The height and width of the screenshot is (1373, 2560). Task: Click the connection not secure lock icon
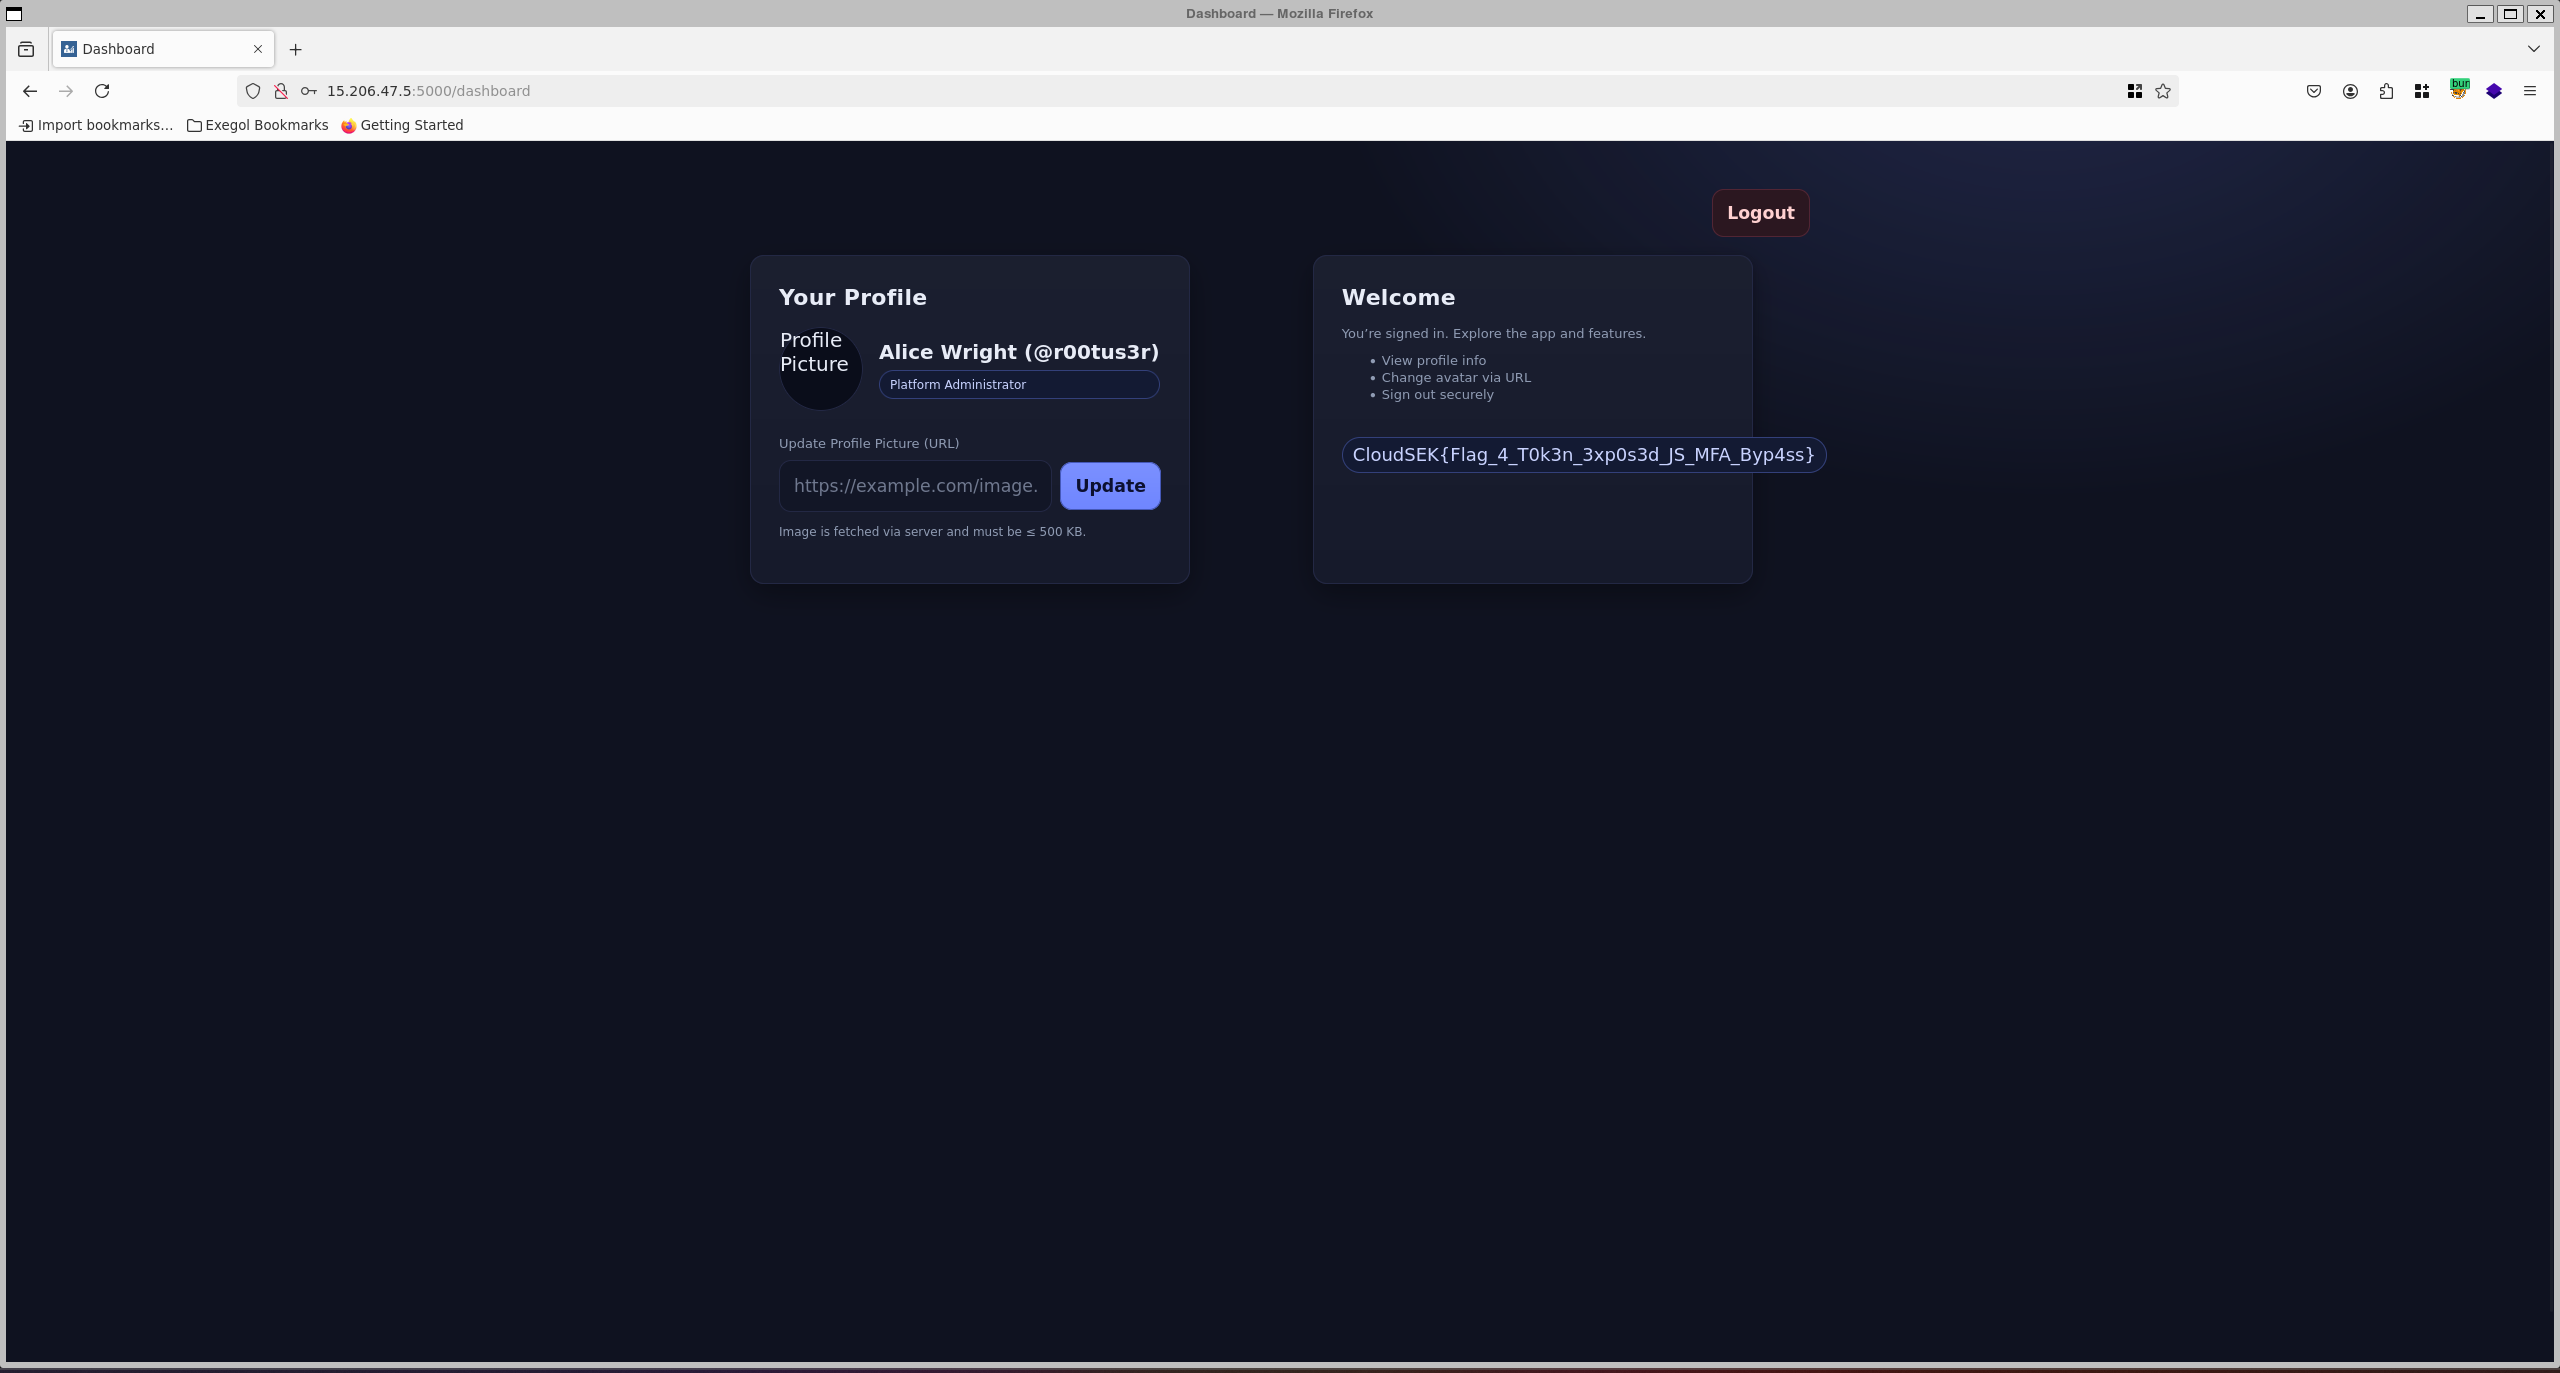(281, 91)
